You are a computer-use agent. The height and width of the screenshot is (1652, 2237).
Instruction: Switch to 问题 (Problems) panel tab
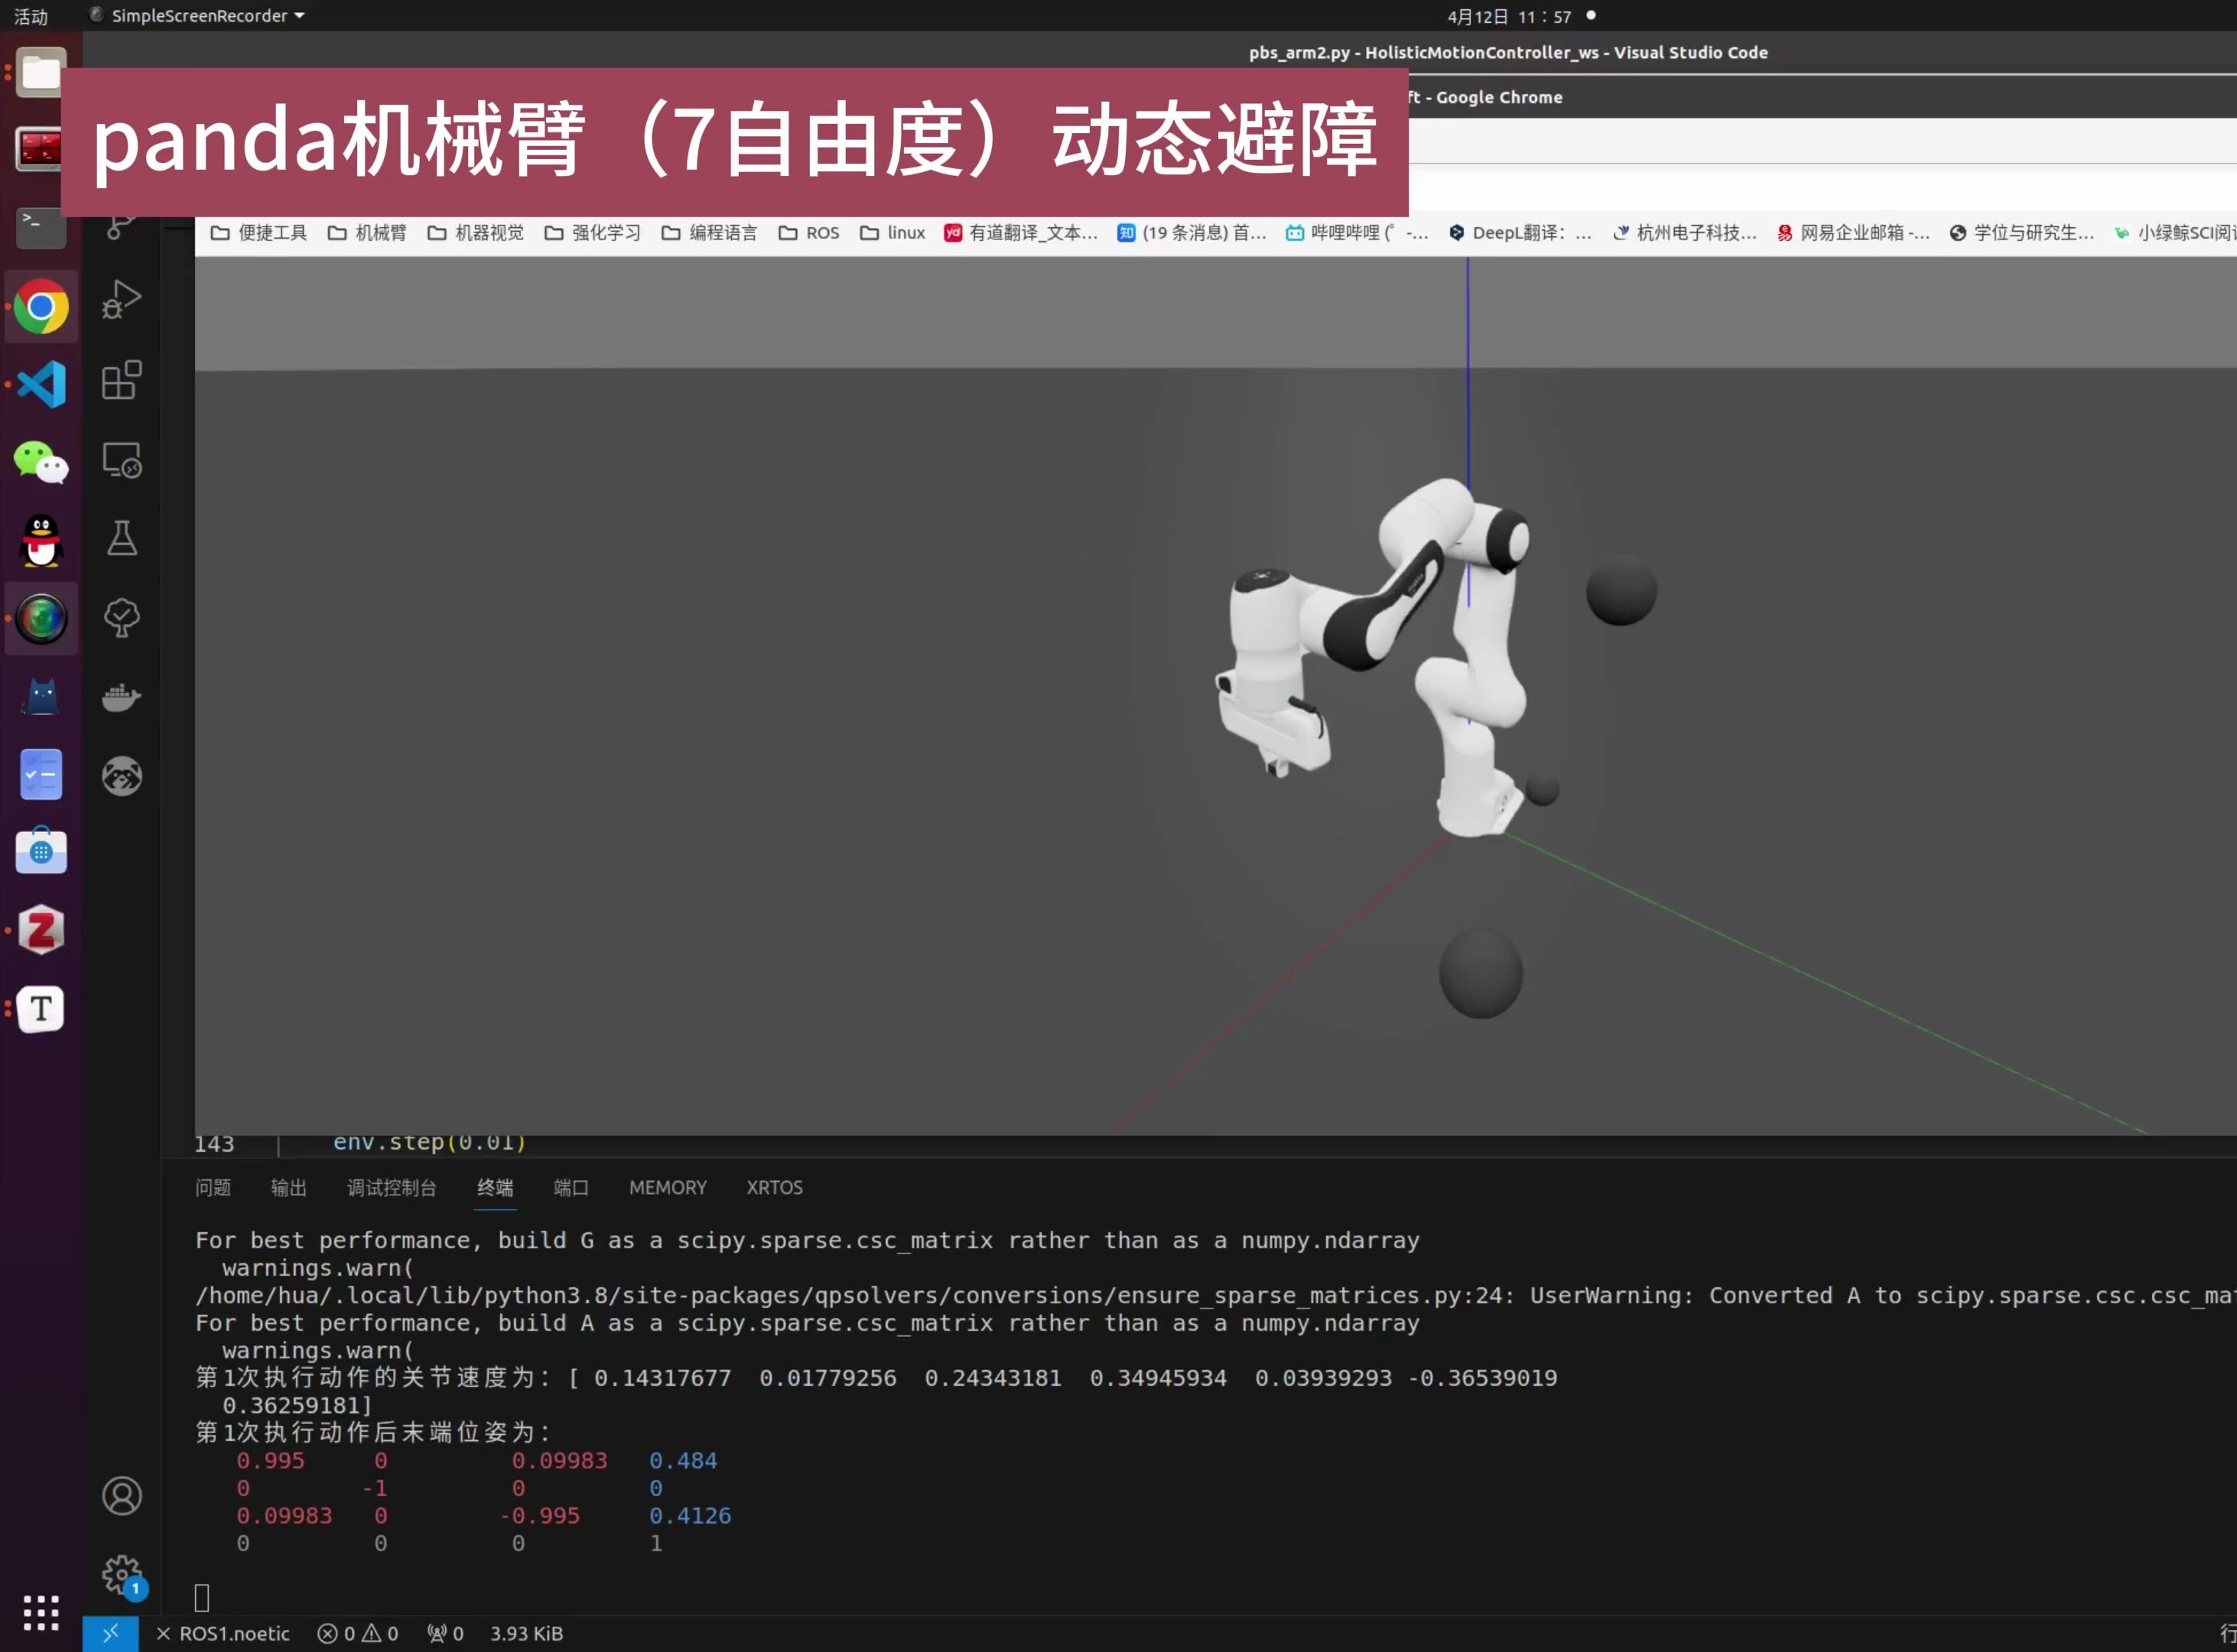(x=213, y=1188)
